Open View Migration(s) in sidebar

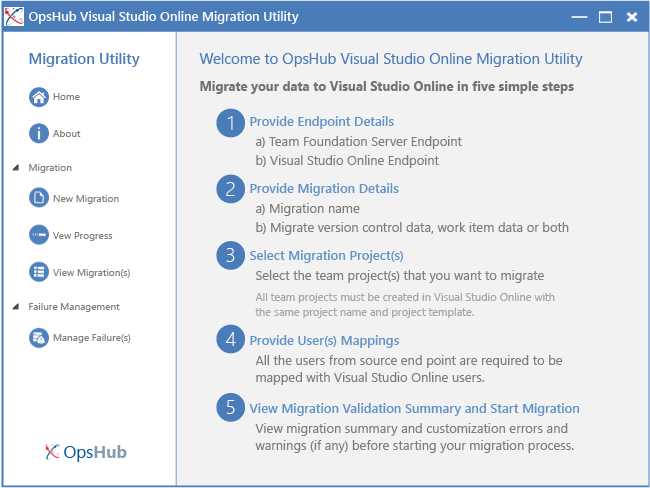pos(91,272)
